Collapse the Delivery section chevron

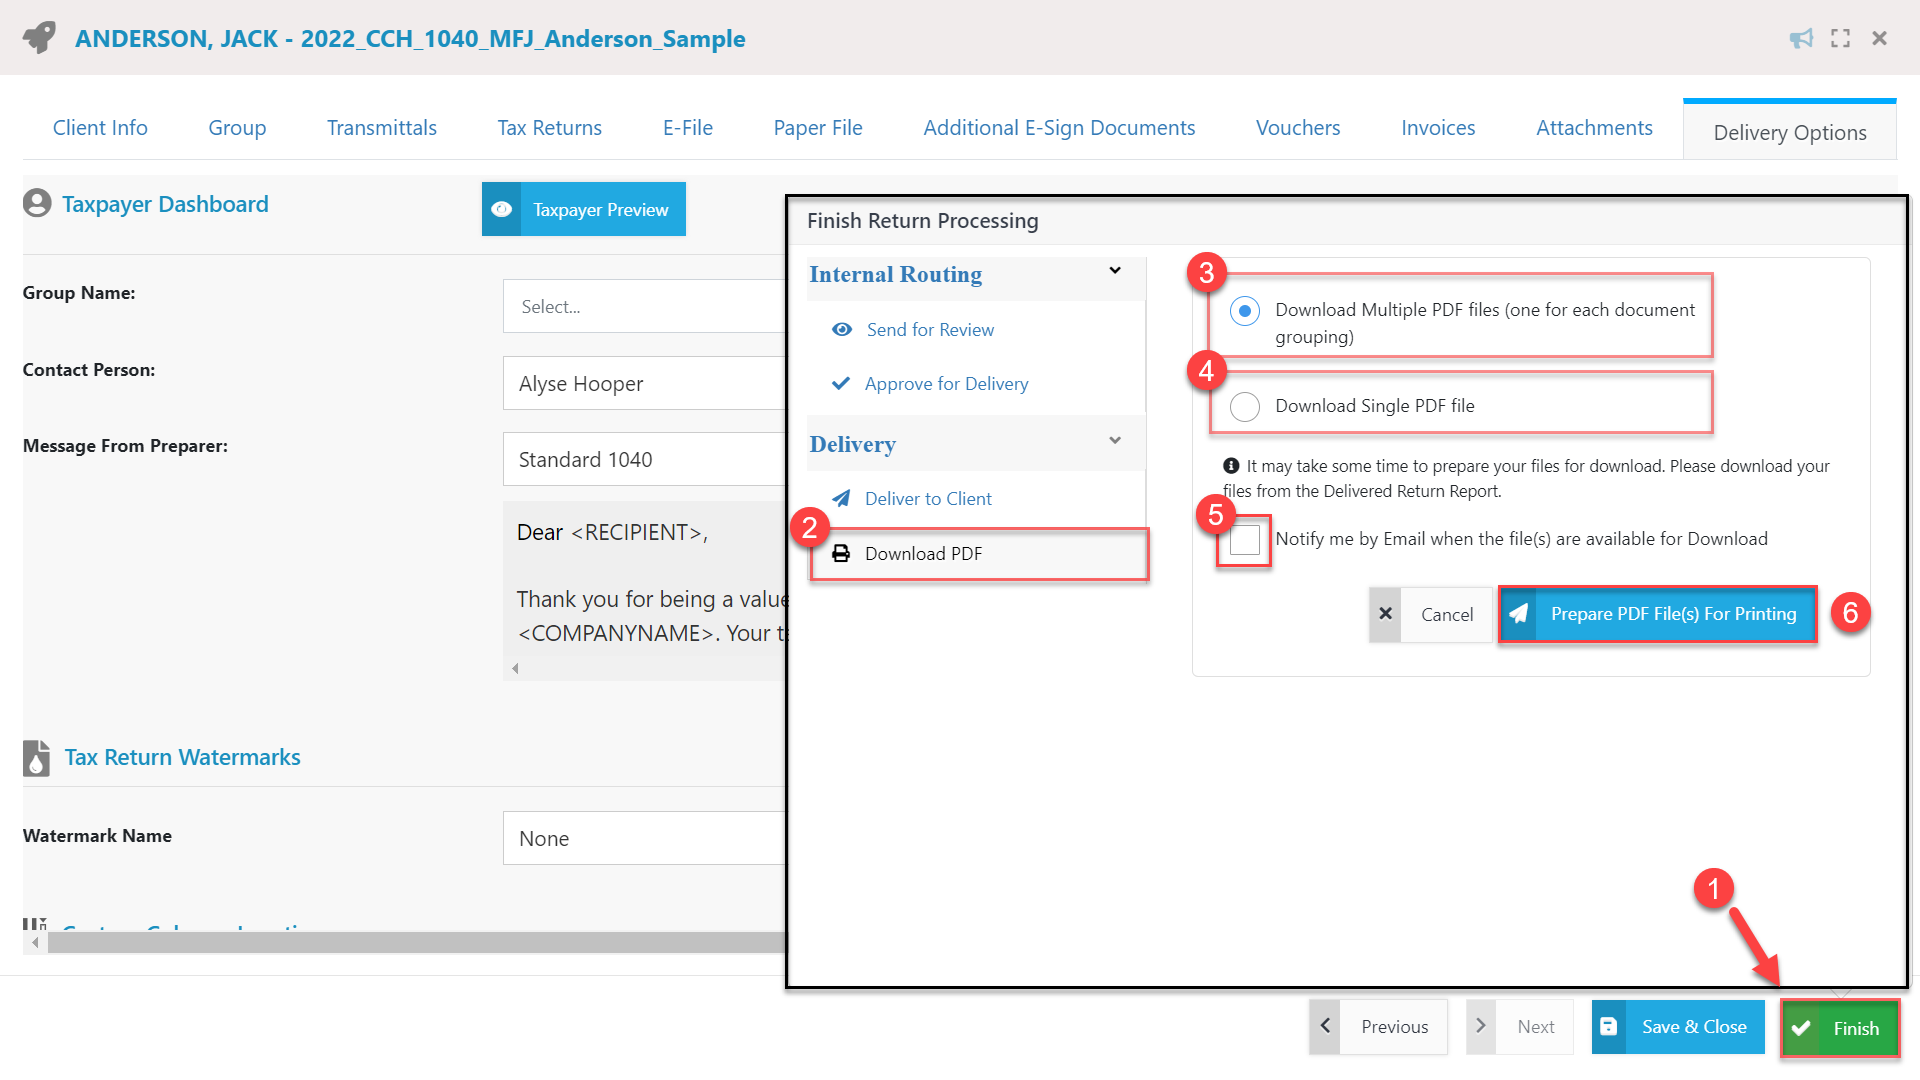click(x=1115, y=441)
